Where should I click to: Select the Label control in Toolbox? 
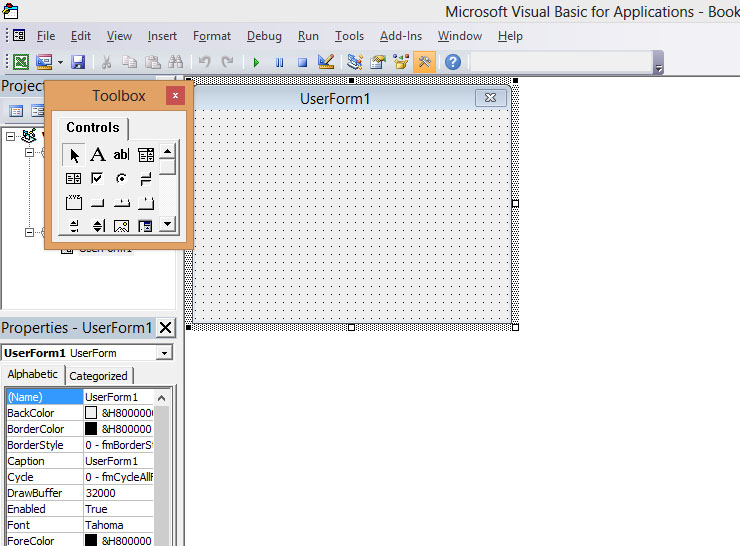(98, 154)
